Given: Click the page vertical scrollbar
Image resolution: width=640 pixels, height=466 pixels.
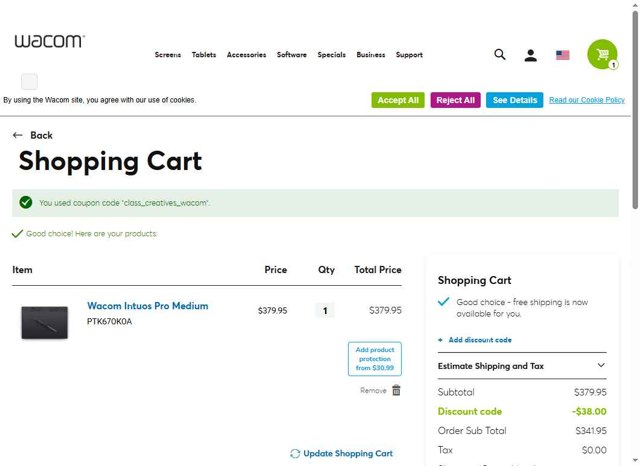Looking at the screenshot, I should tap(635, 110).
